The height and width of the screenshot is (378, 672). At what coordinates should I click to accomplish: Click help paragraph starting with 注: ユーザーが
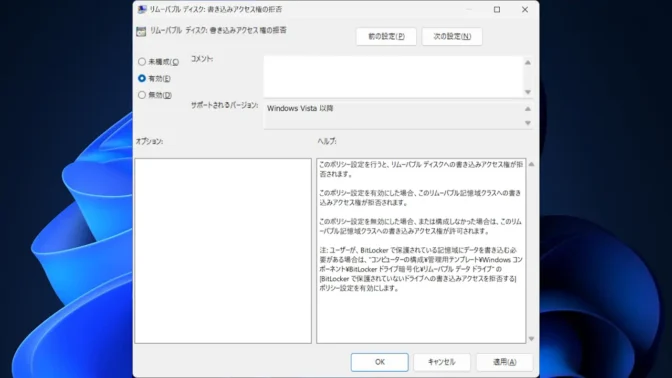pyautogui.click(x=420, y=269)
